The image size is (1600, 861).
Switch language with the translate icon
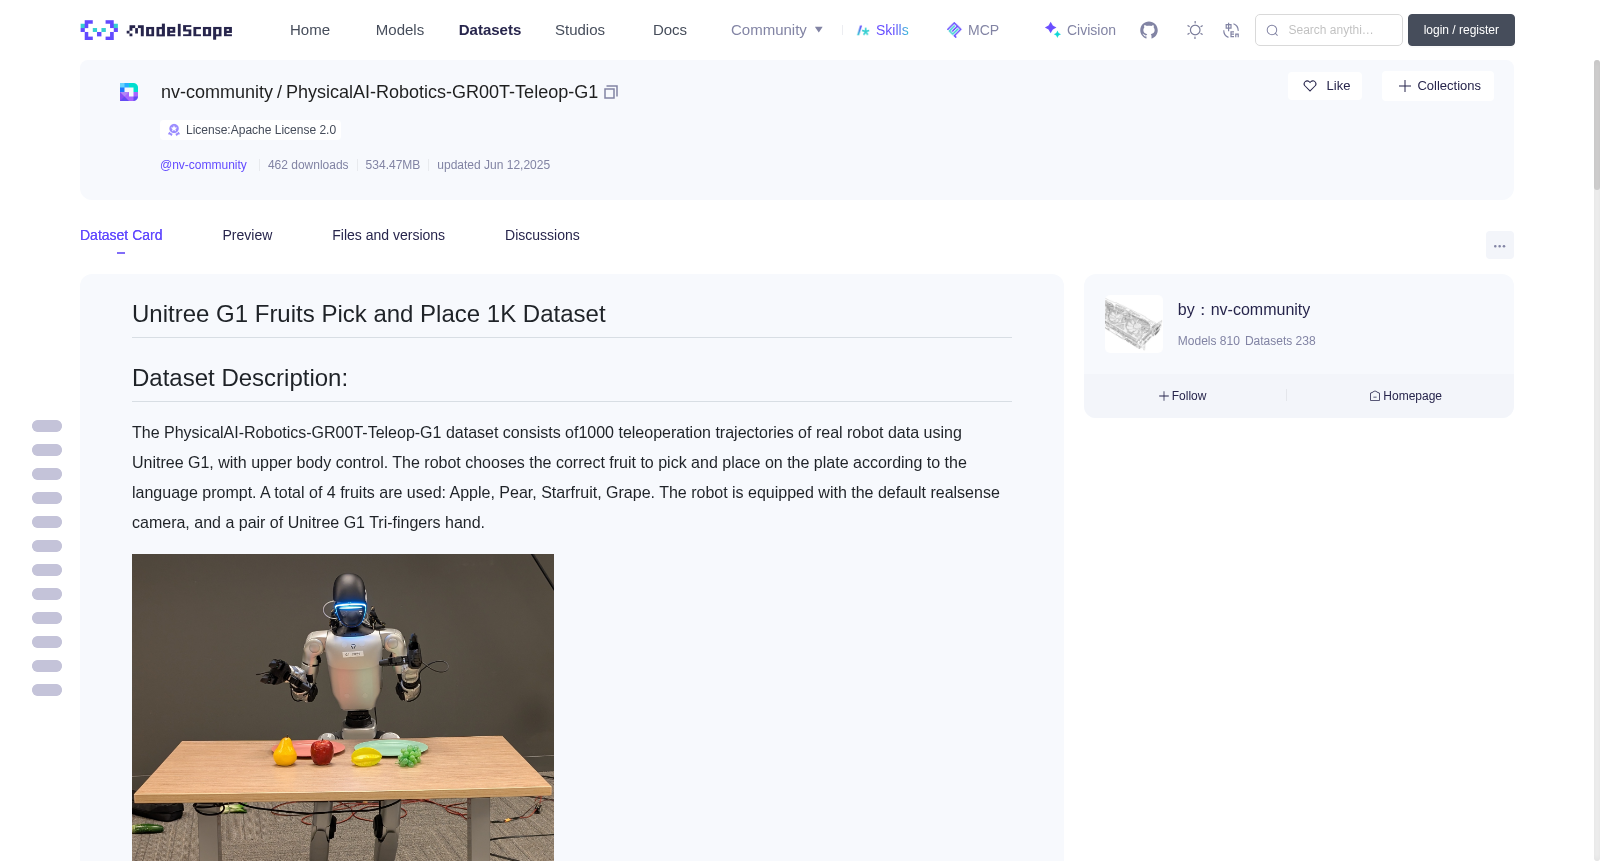(1231, 30)
